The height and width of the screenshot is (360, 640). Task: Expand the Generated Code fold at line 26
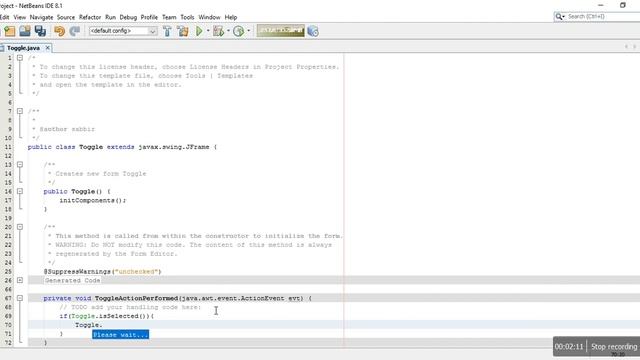(x=20, y=280)
